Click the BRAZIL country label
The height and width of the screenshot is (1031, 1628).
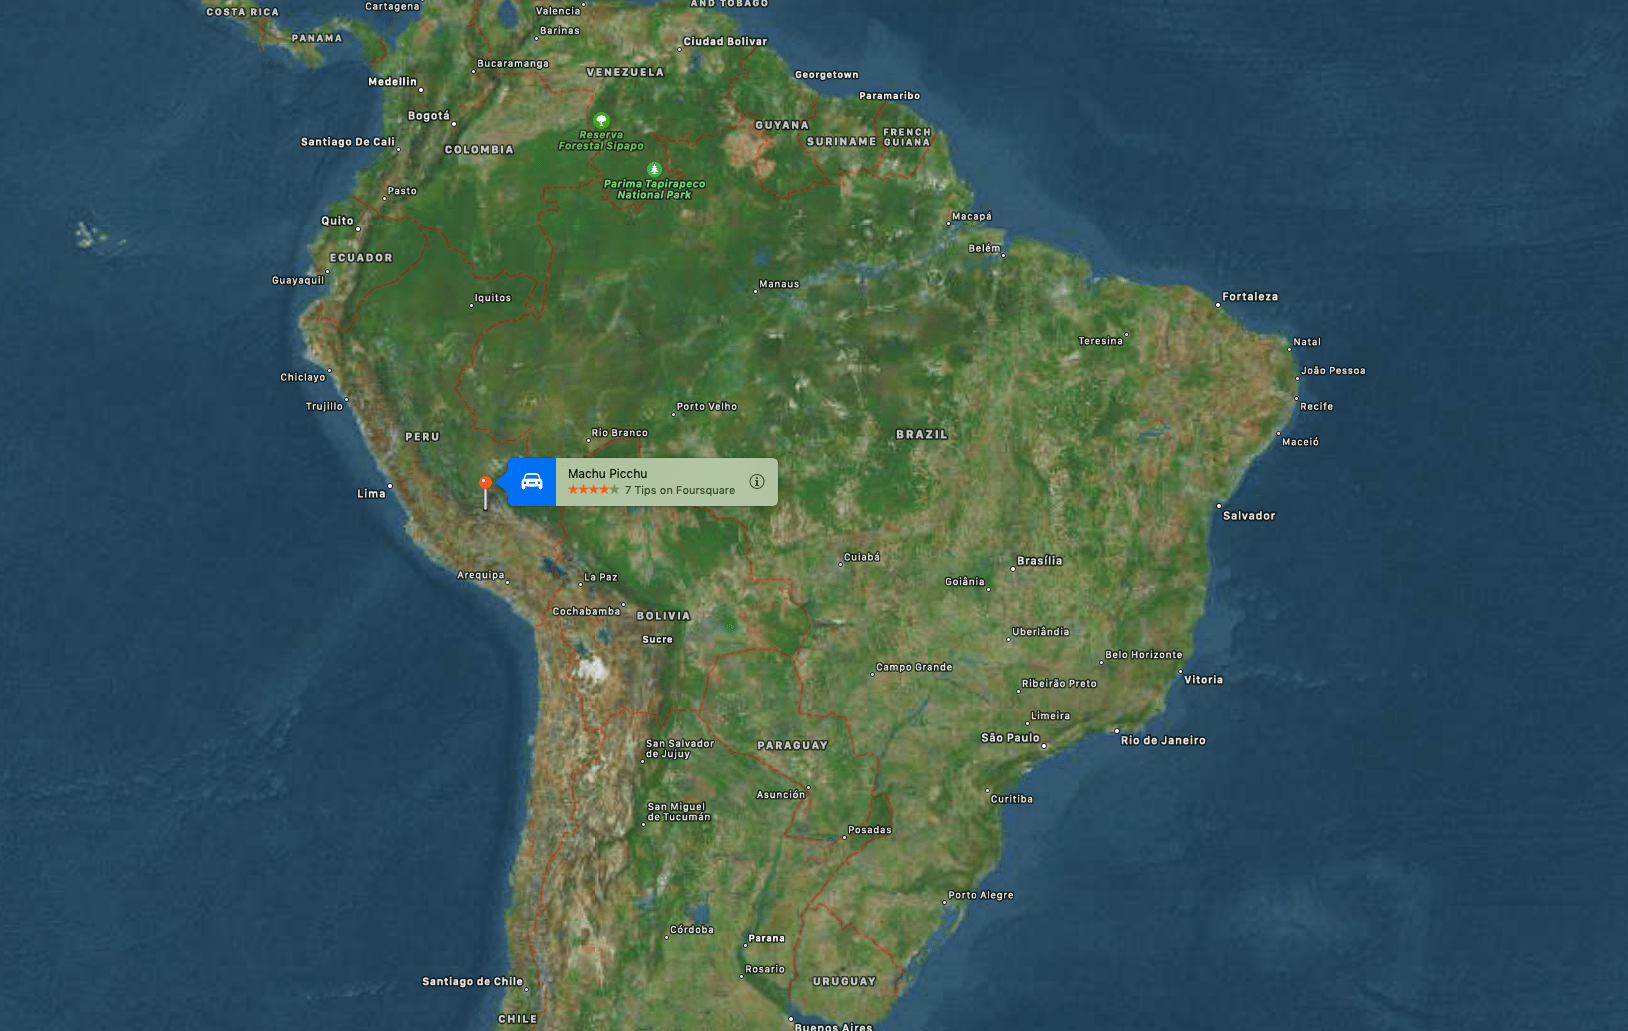(922, 435)
